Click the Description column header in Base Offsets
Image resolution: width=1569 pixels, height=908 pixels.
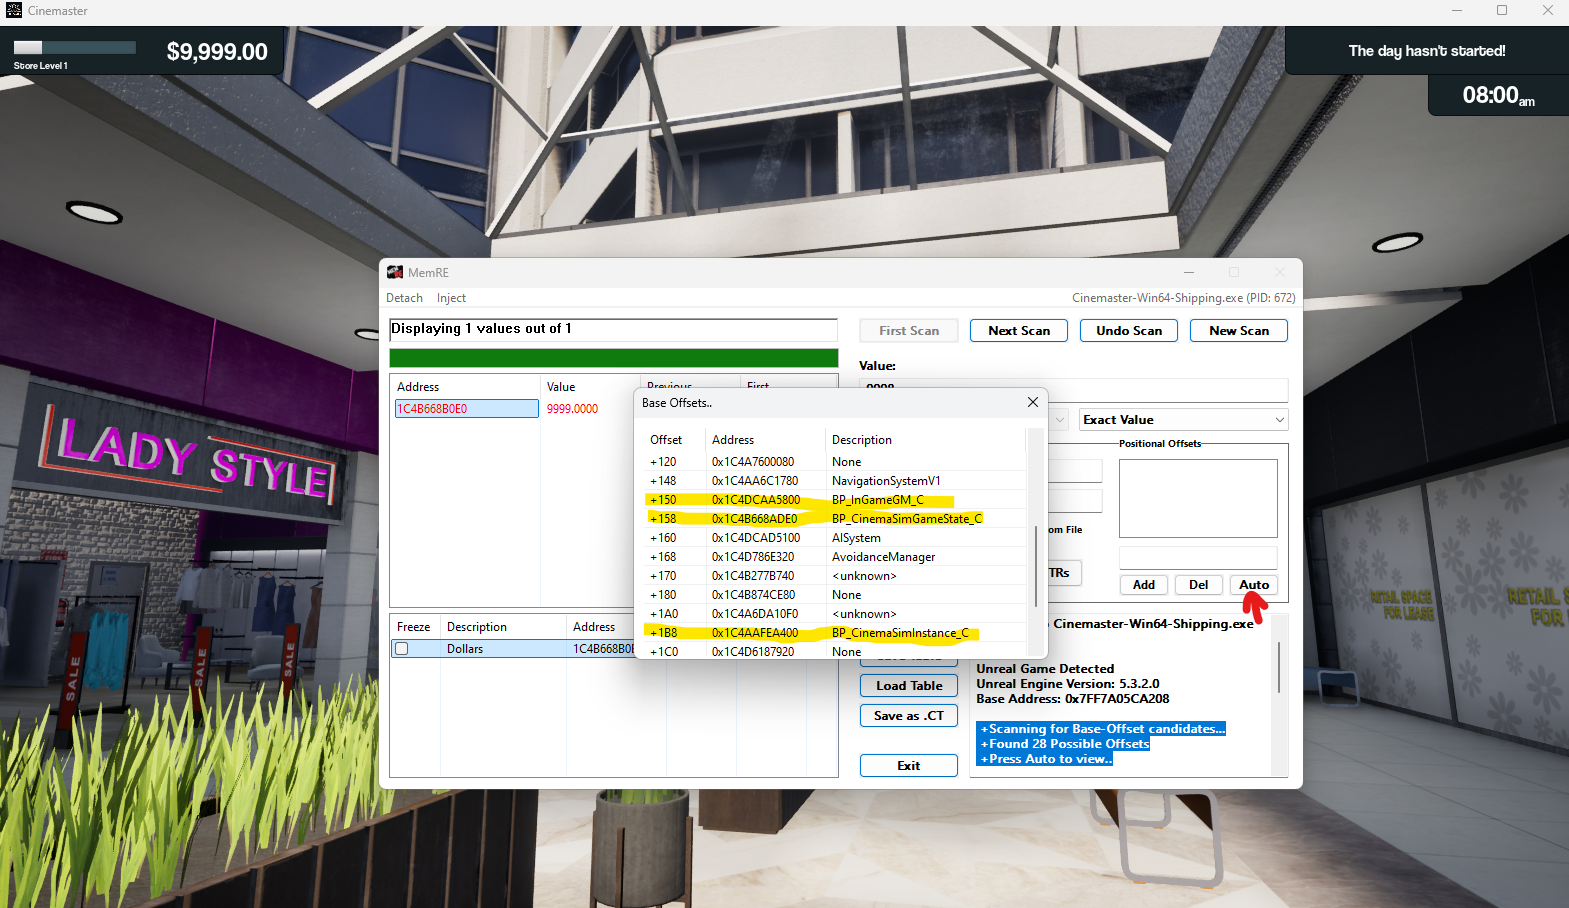862,440
